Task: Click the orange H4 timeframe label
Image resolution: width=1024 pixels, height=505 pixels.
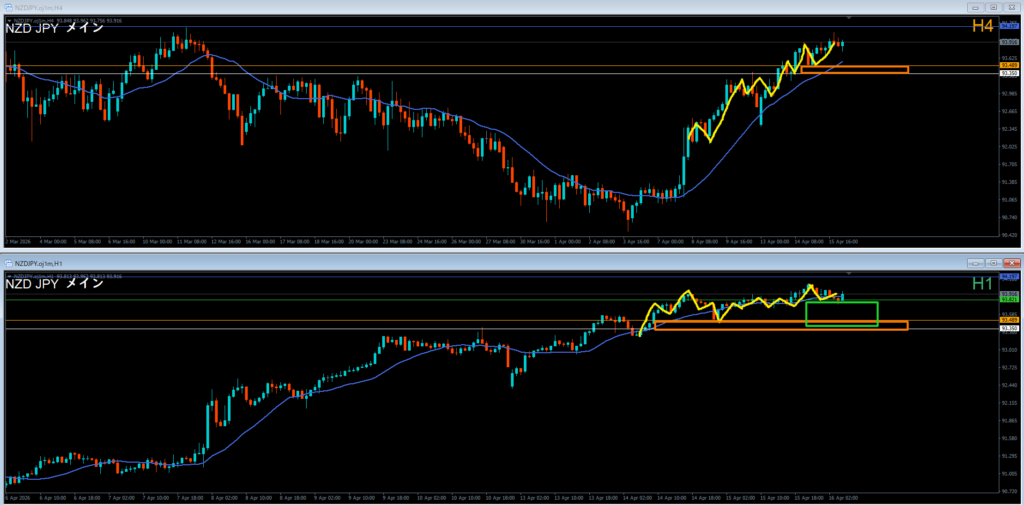Action: 982,27
